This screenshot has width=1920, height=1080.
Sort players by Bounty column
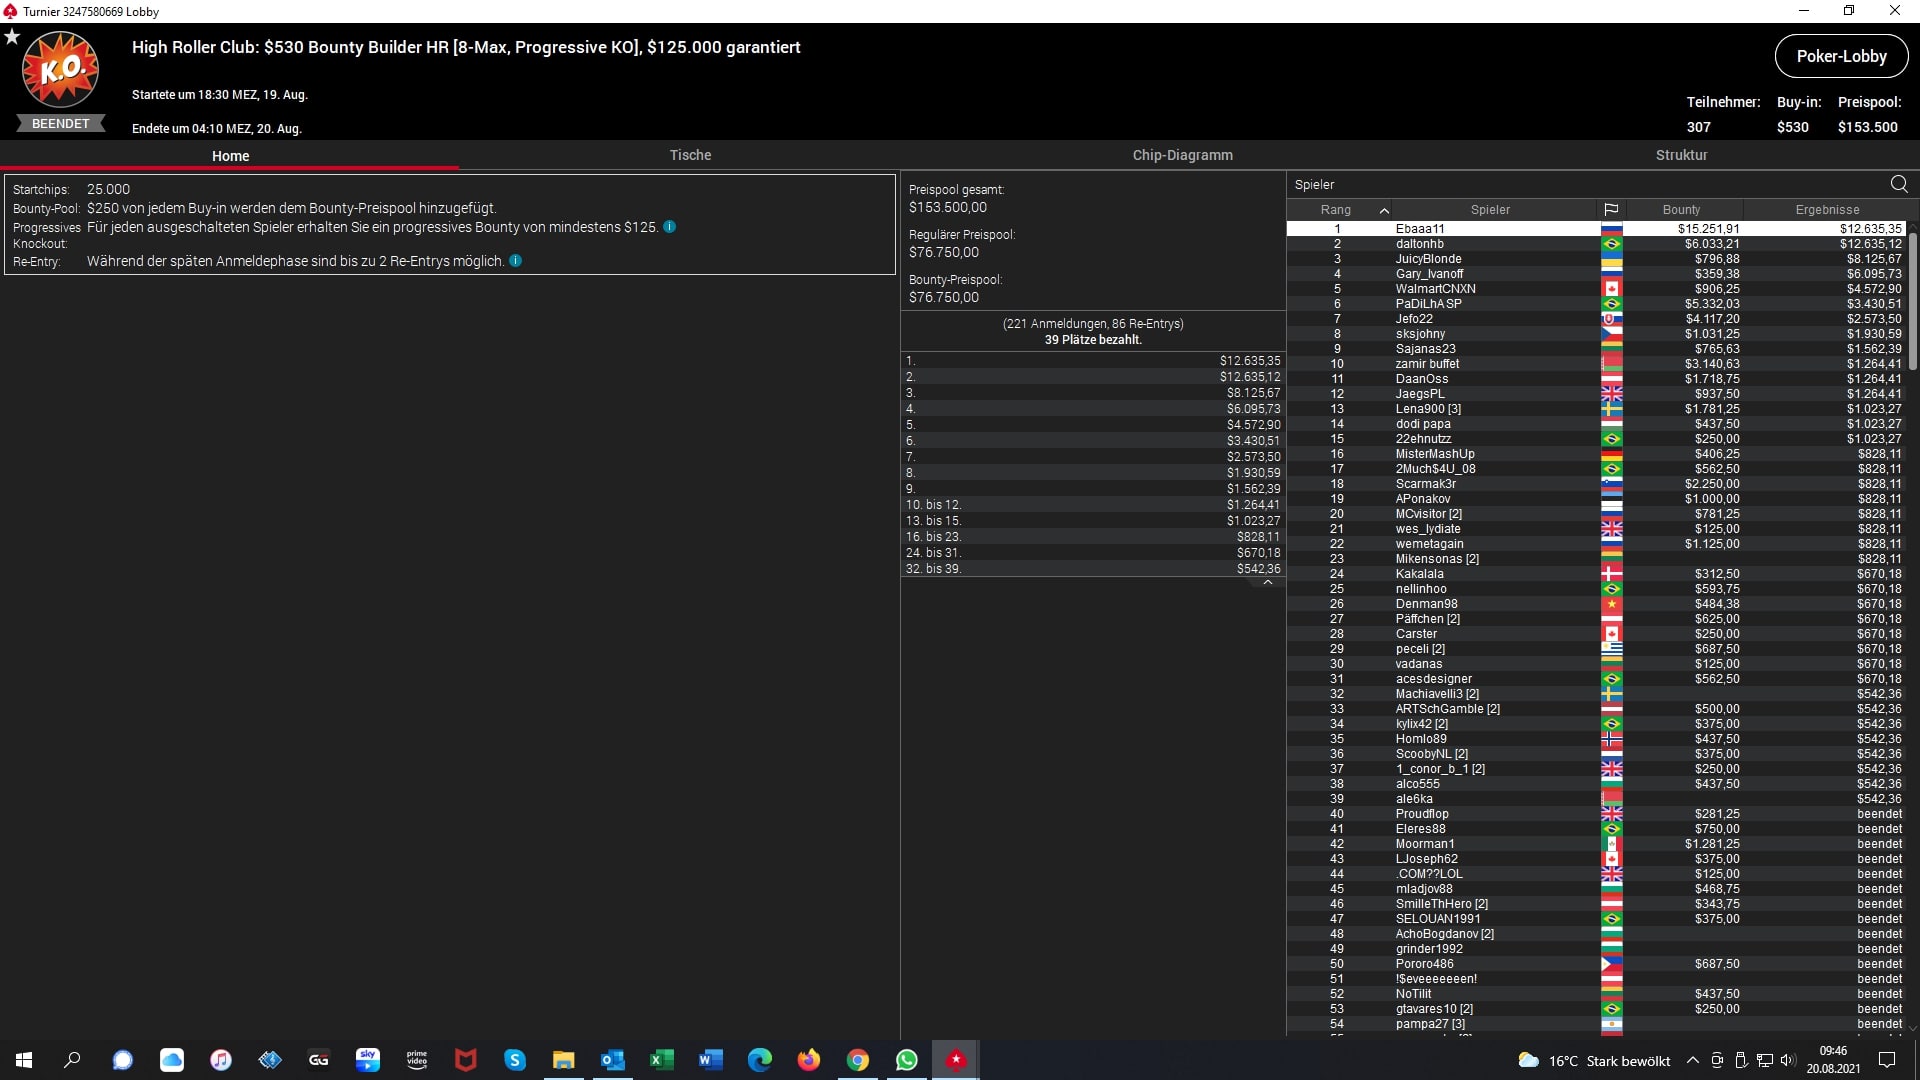1681,210
